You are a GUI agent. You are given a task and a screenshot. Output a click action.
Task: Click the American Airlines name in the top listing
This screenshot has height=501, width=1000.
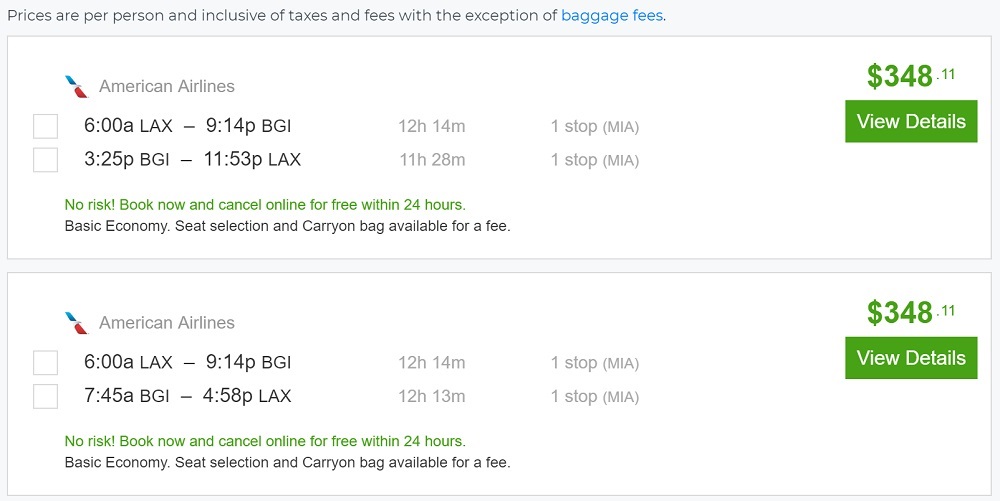click(167, 87)
